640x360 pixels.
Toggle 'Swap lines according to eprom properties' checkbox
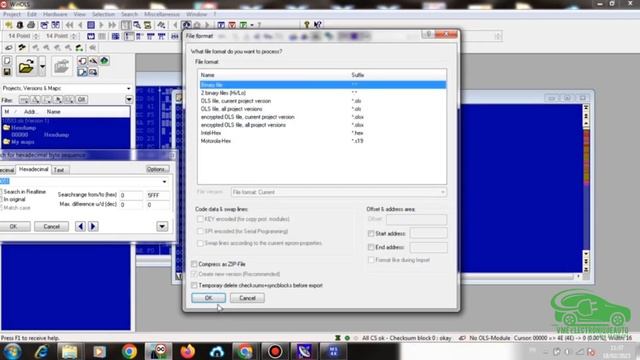[200, 243]
